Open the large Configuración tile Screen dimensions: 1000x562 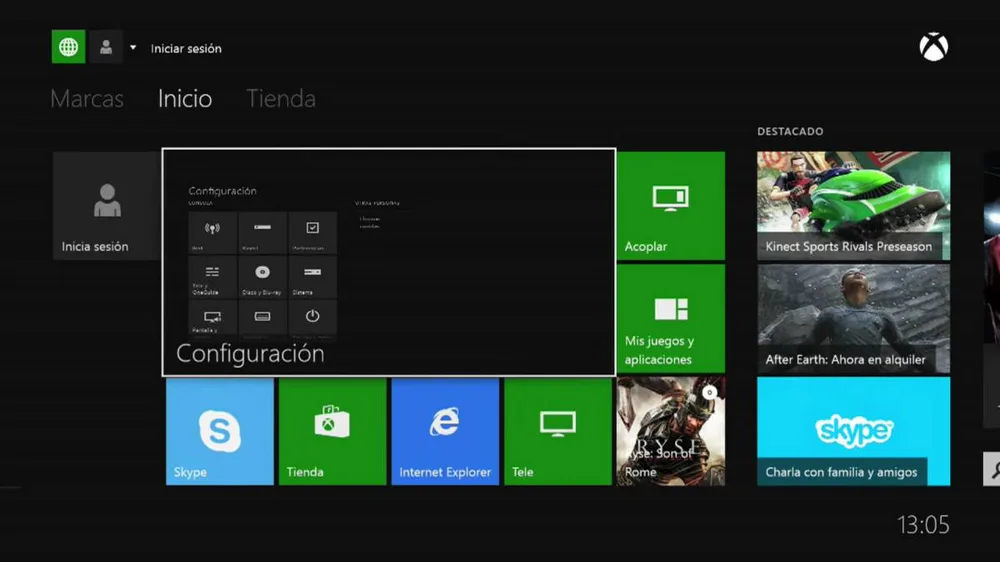pos(389,262)
